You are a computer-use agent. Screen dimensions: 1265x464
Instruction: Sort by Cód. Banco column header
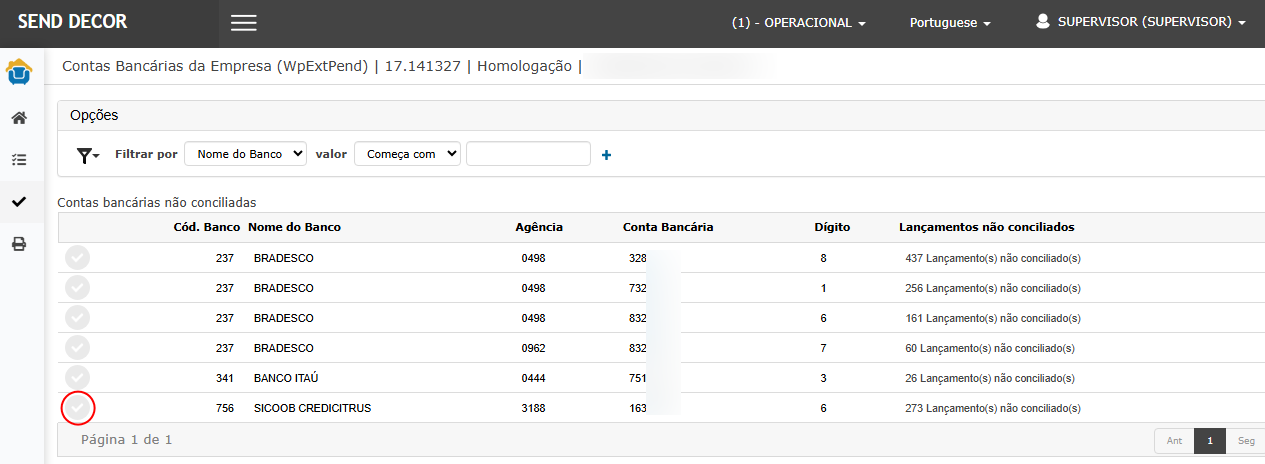(207, 227)
